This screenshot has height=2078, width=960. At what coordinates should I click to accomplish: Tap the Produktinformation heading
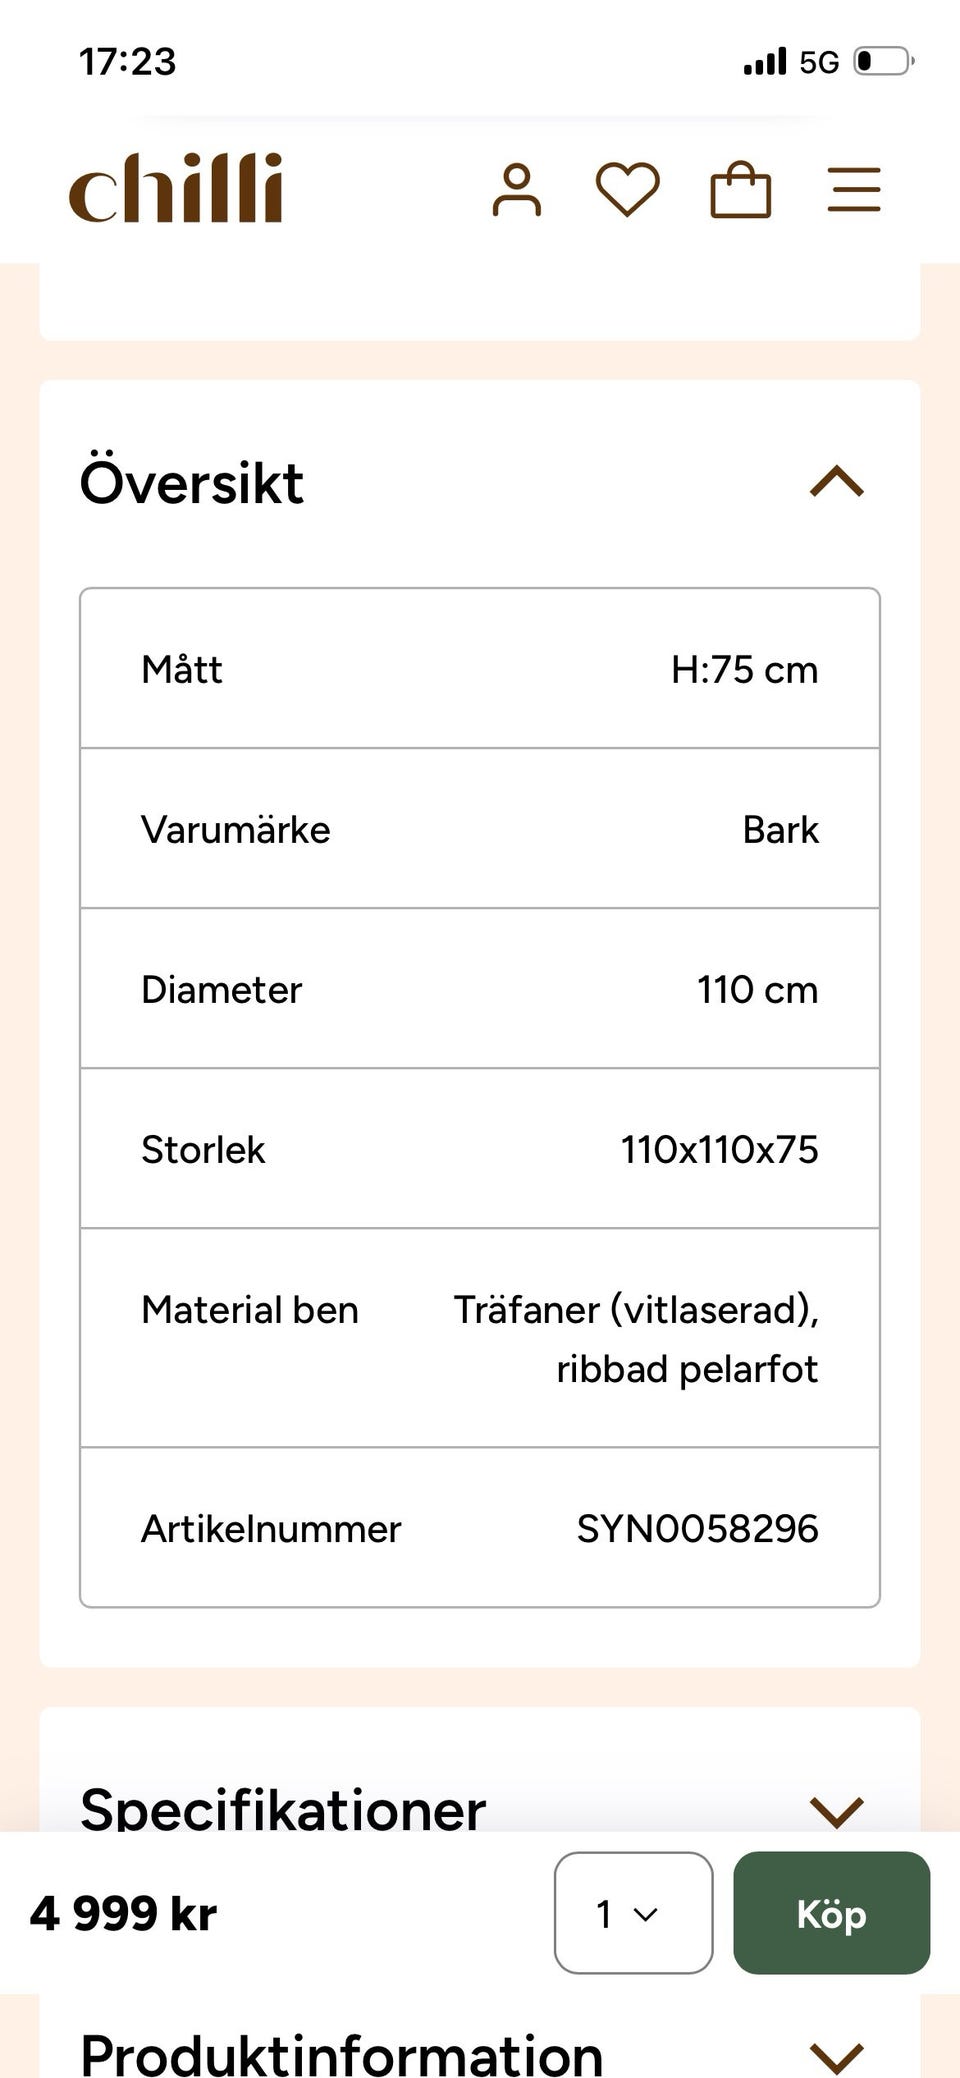point(341,2054)
